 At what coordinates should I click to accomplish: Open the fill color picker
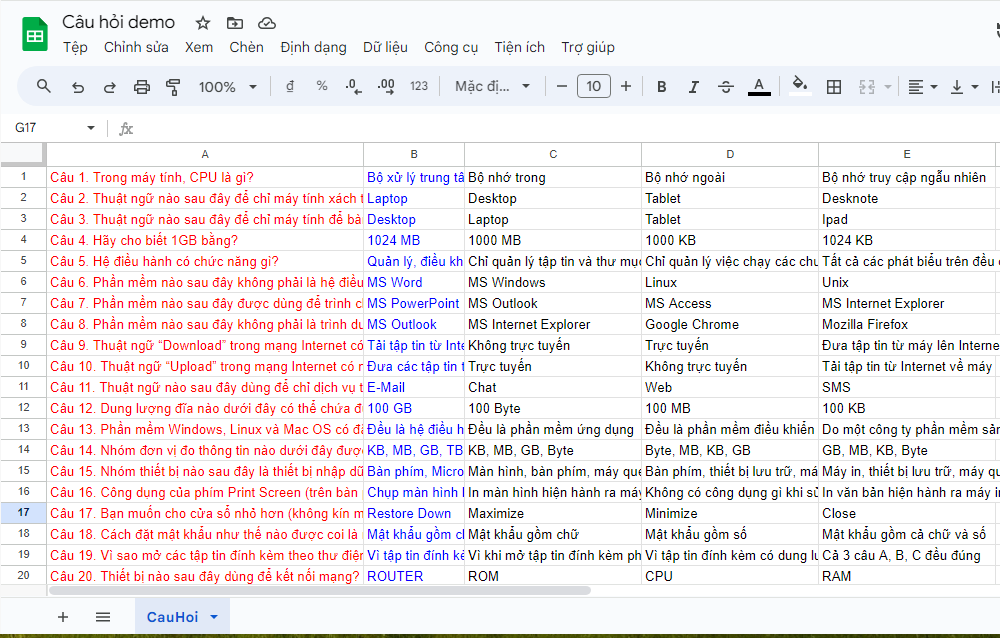[800, 85]
